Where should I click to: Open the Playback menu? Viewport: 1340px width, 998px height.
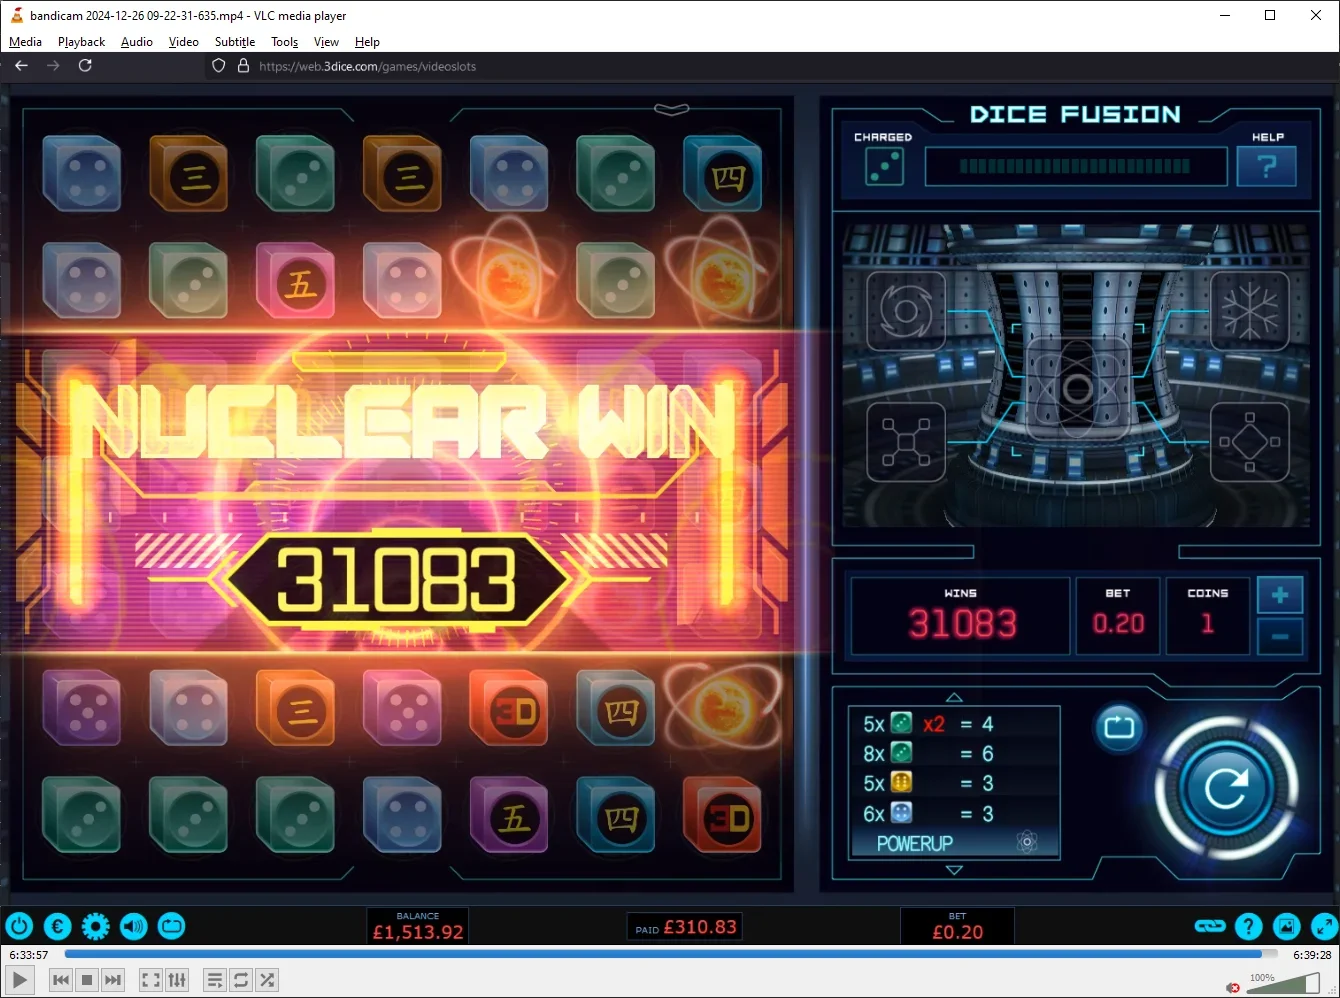click(81, 42)
